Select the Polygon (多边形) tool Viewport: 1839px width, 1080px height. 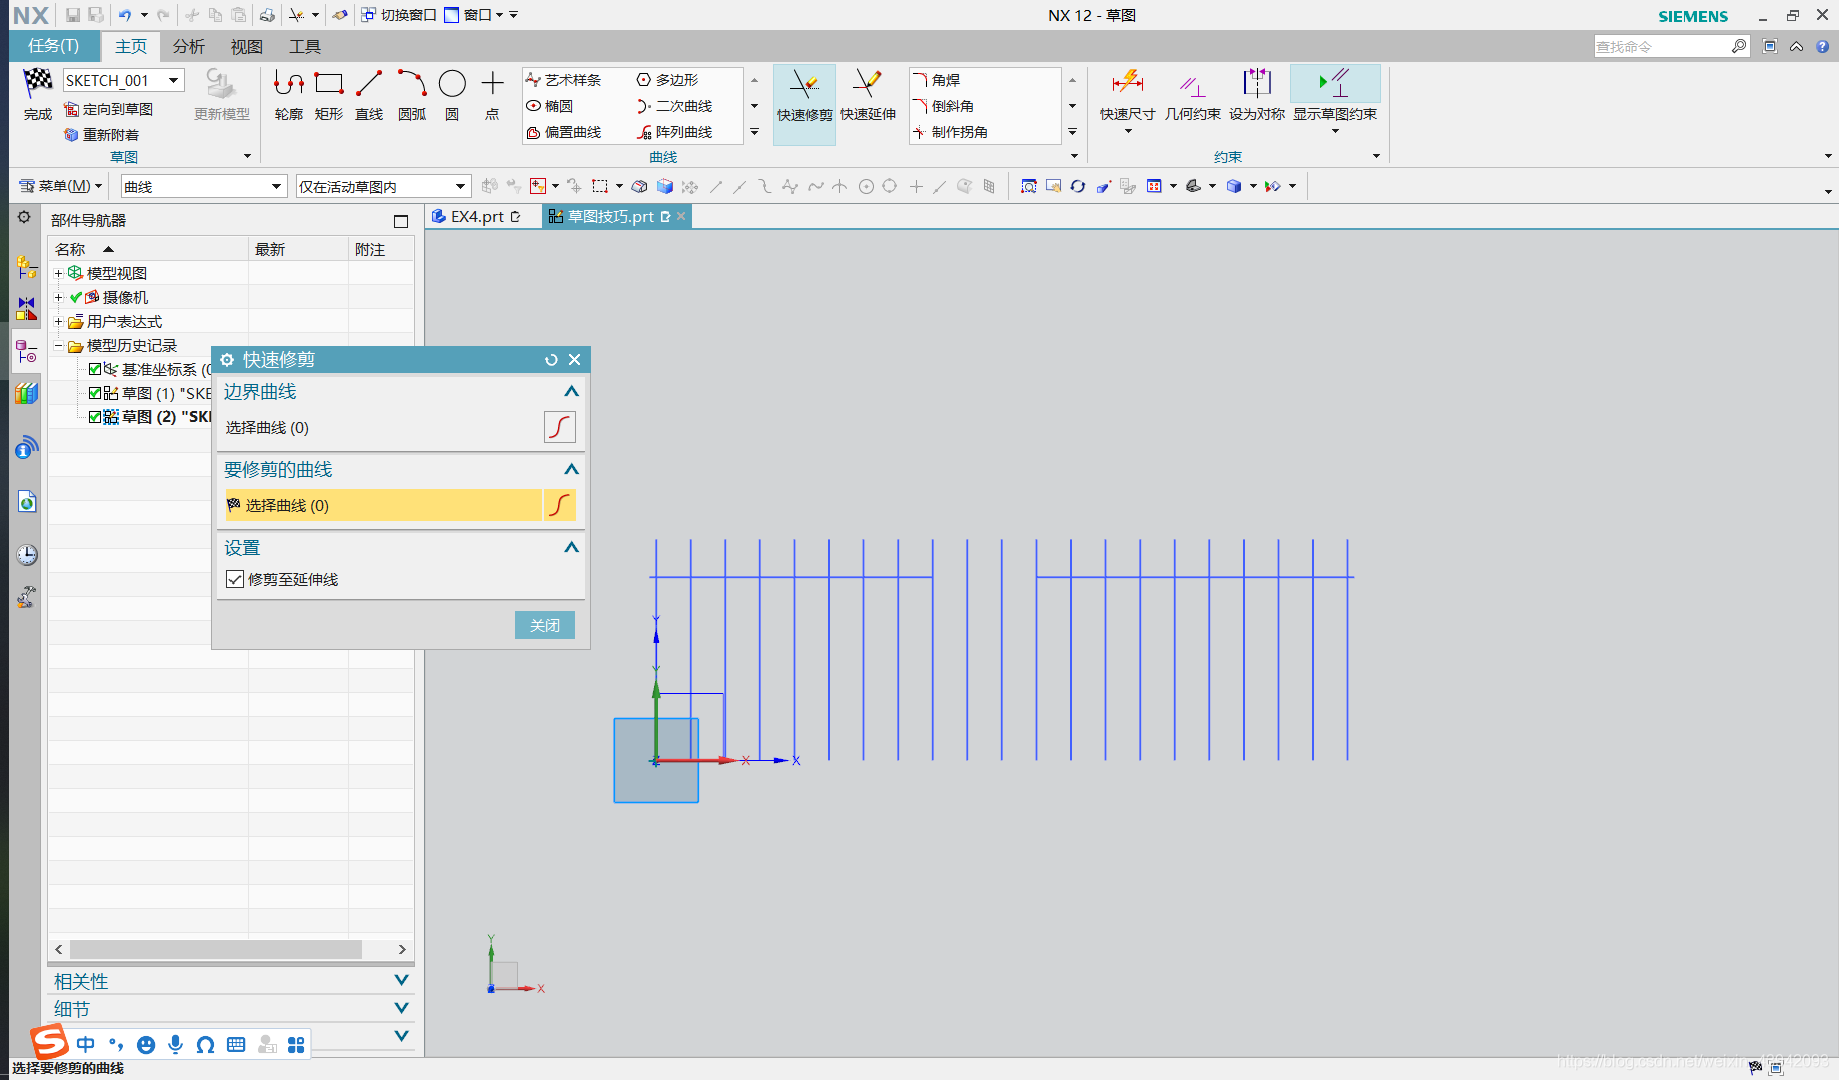pos(668,80)
